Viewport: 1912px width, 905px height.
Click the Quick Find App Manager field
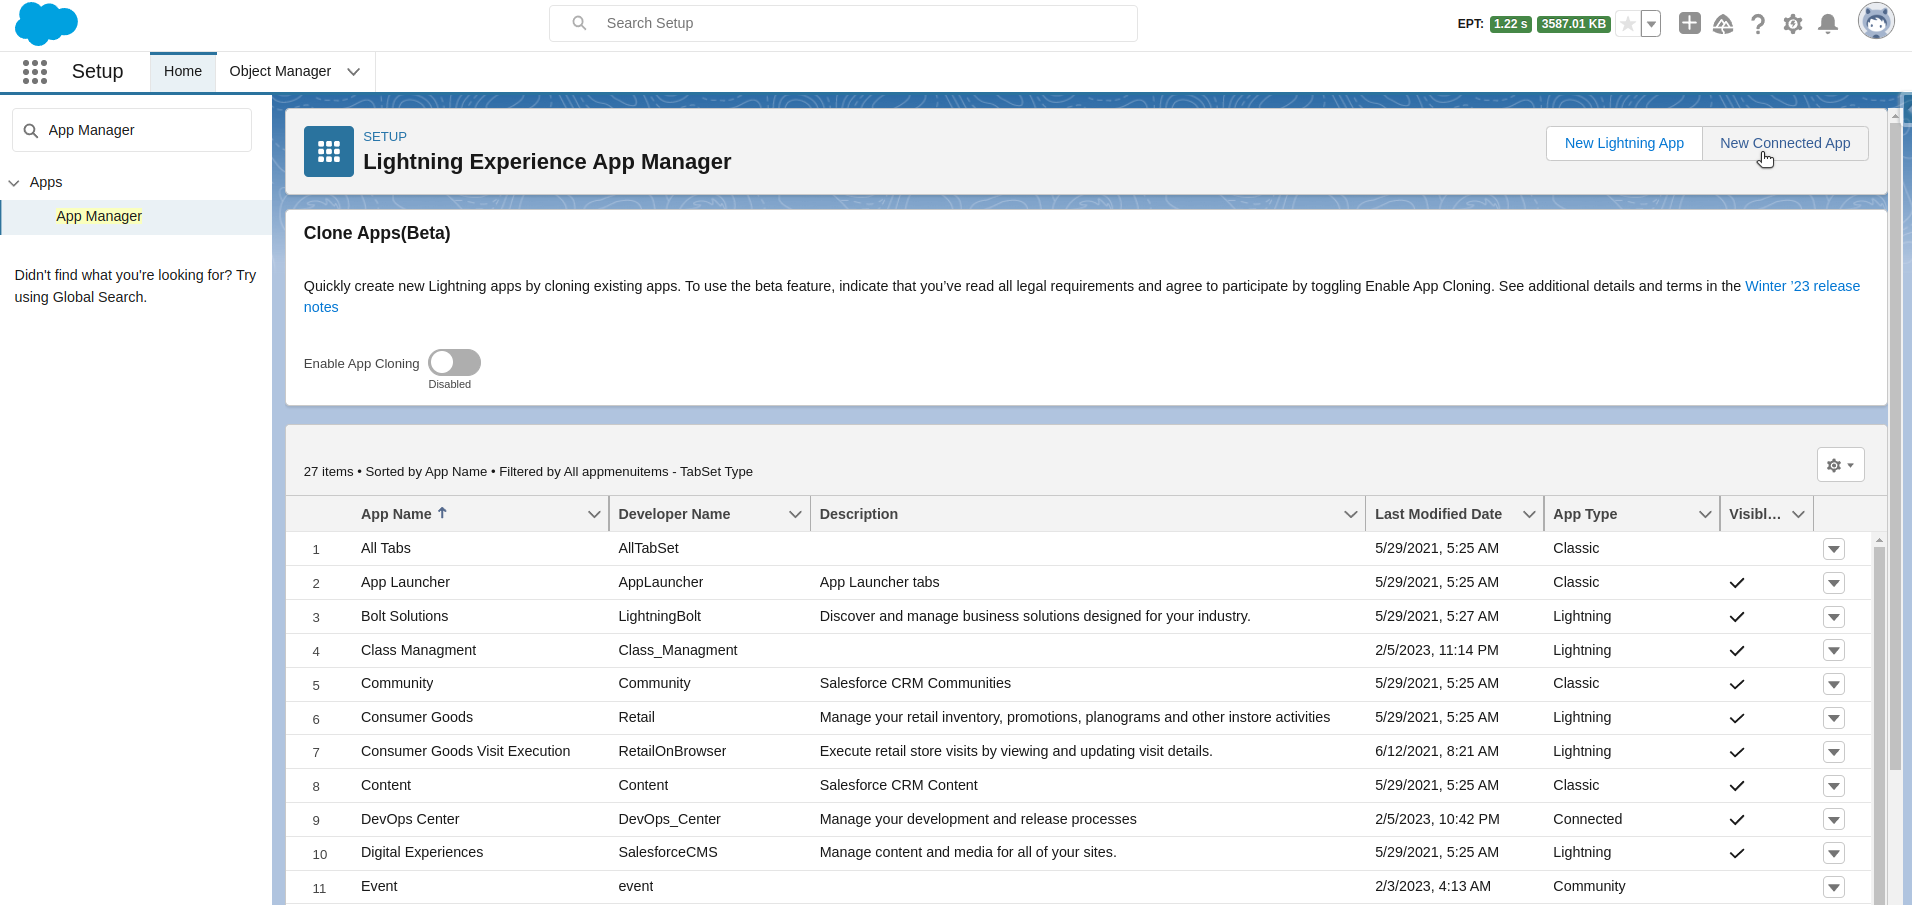coord(132,130)
